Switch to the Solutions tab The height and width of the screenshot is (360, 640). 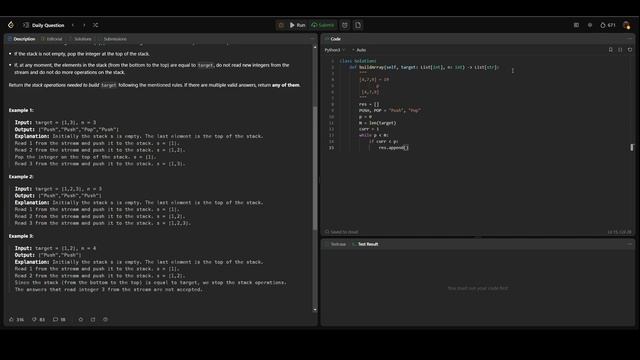pos(80,39)
